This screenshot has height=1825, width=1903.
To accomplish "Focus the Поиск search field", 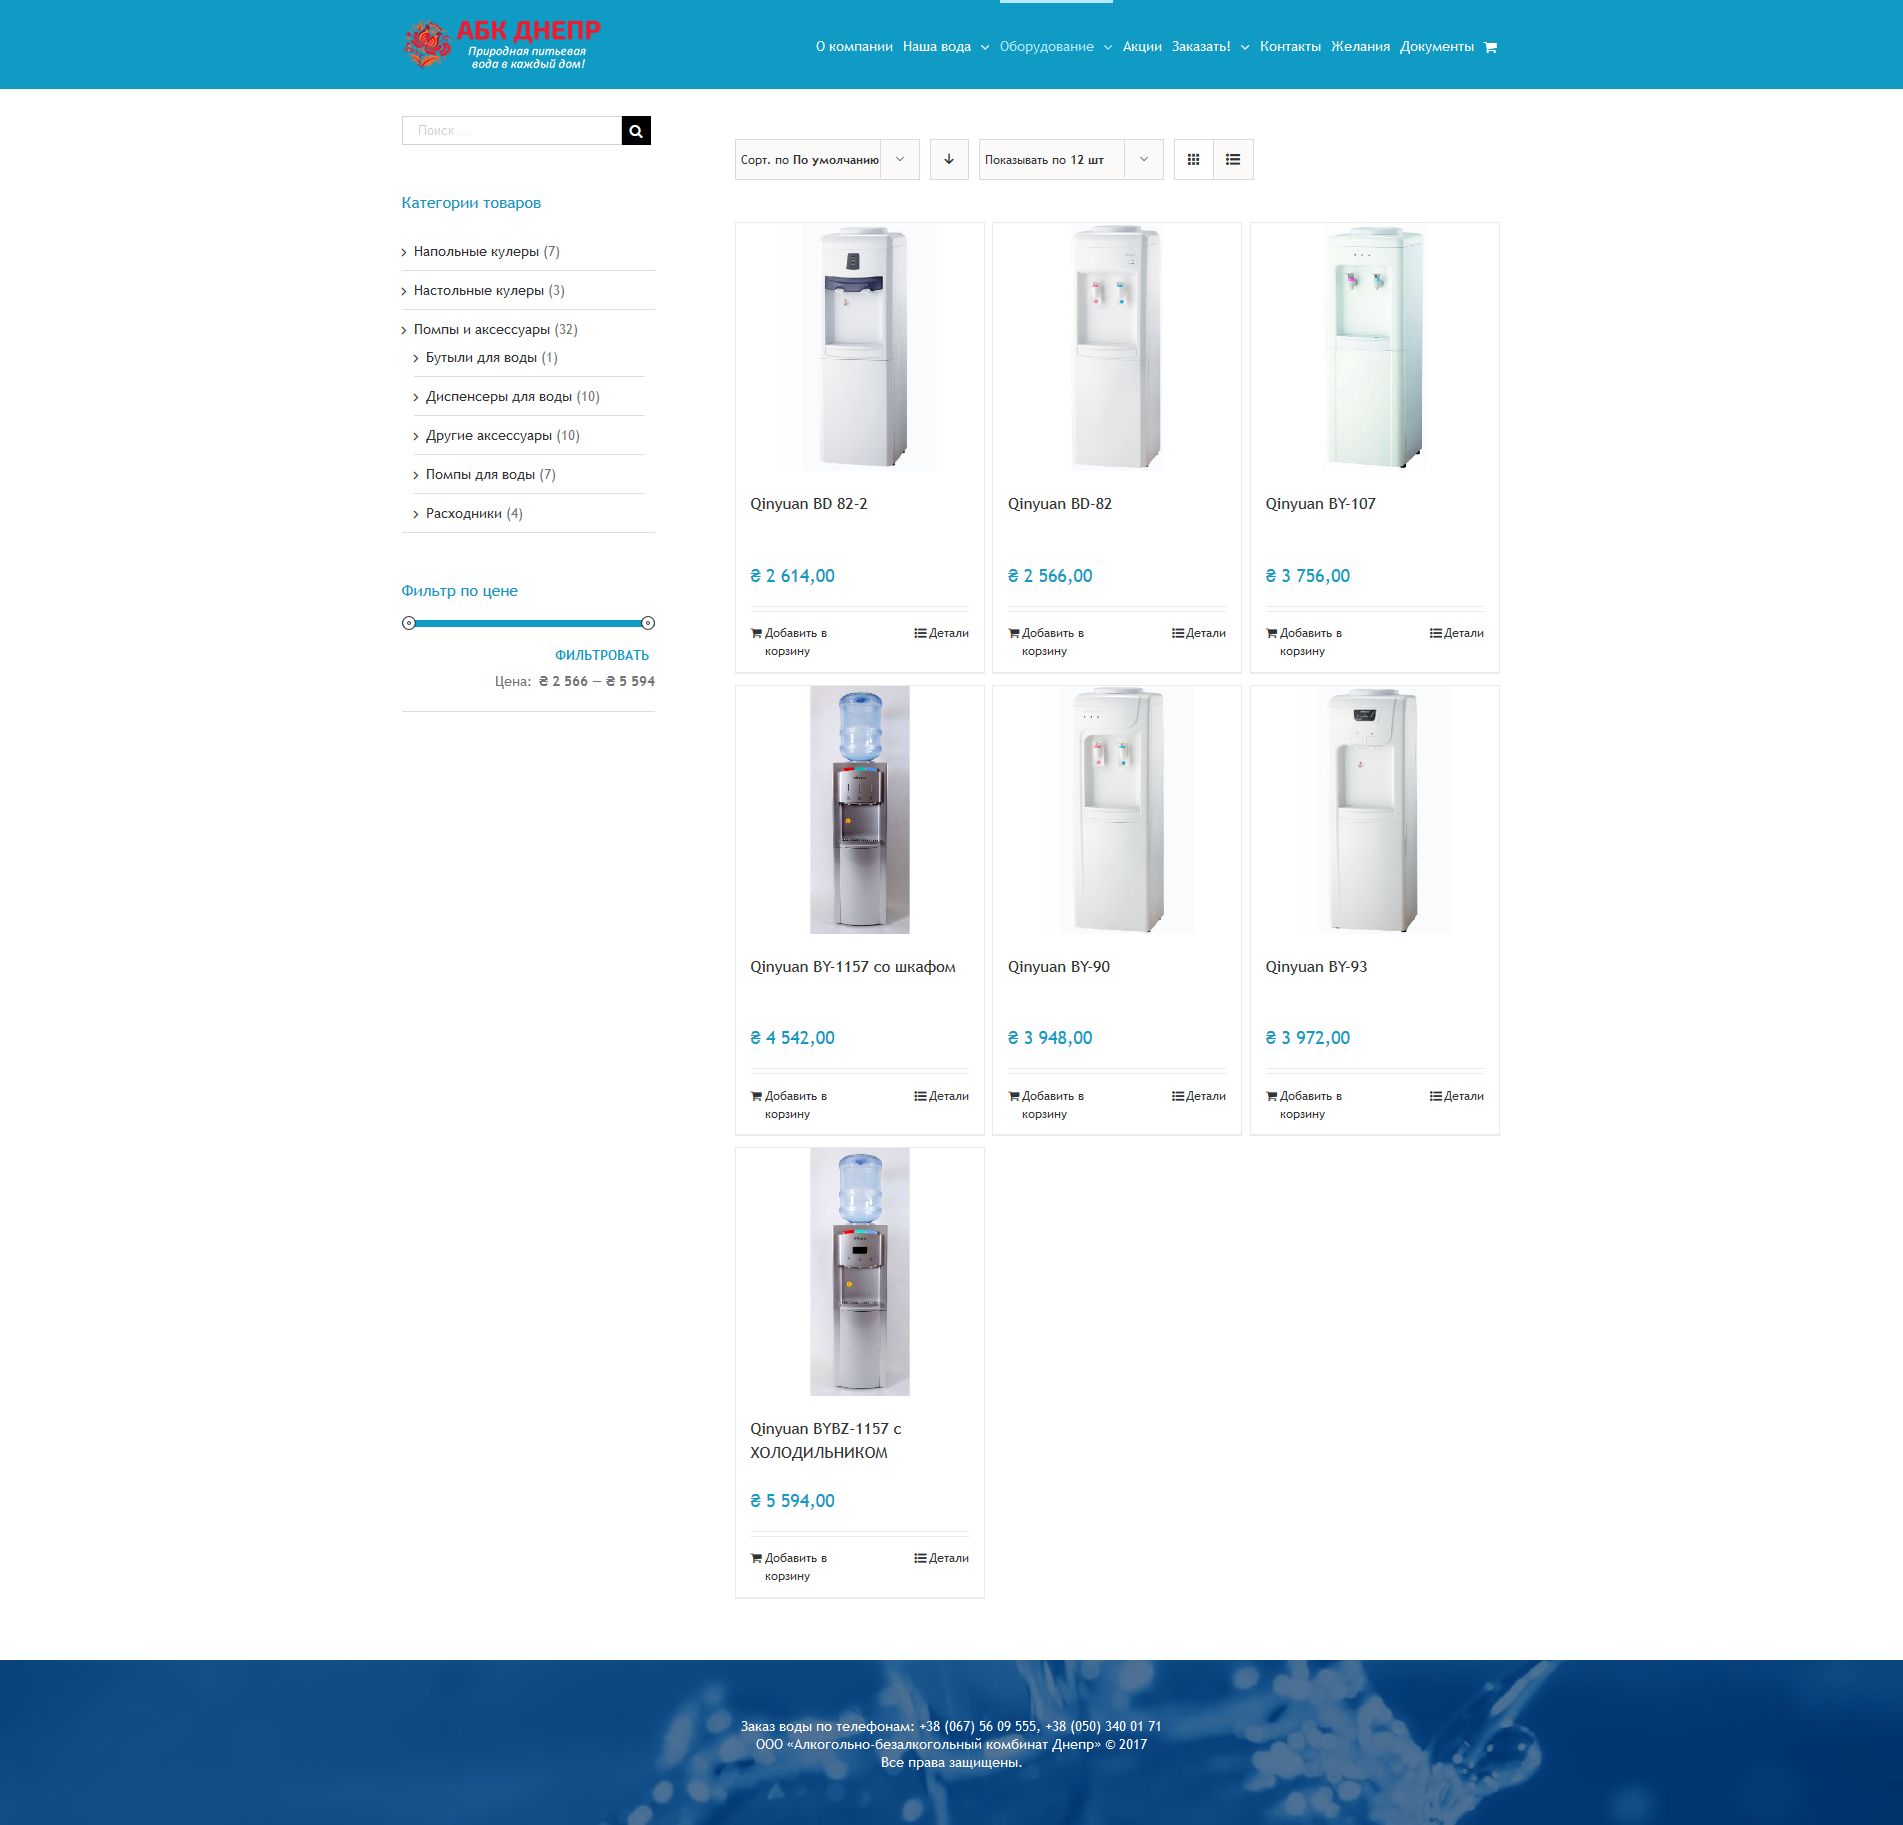I will tap(512, 131).
